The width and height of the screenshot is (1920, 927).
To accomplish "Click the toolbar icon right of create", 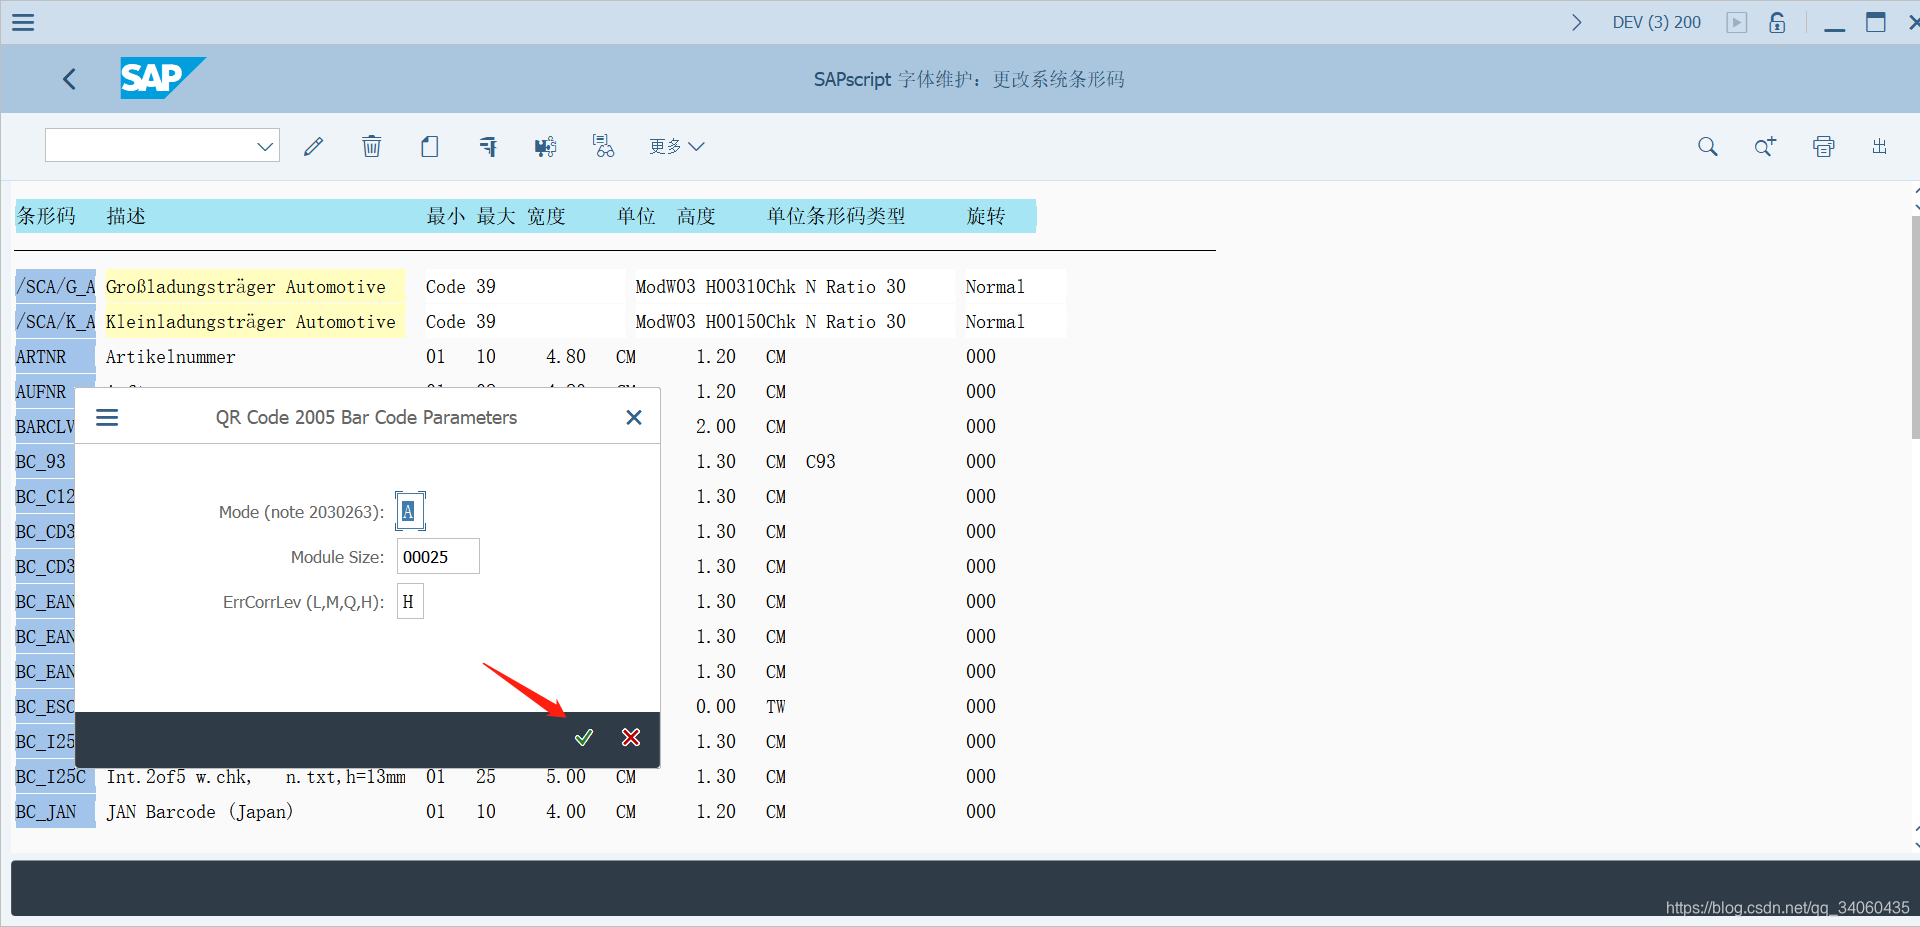I will coord(488,147).
